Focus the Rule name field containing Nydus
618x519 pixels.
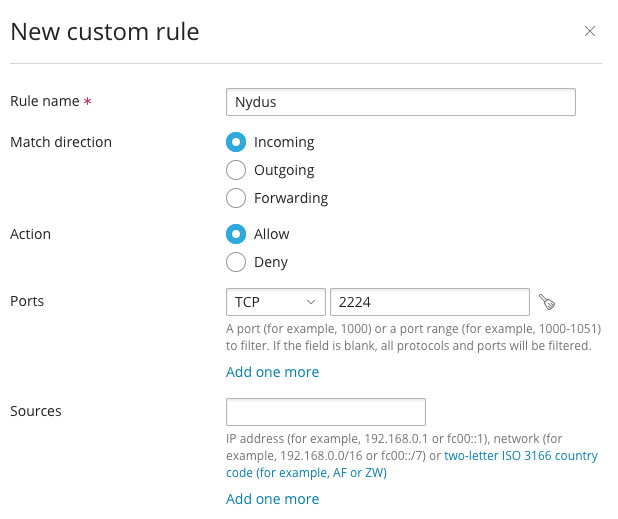(401, 102)
